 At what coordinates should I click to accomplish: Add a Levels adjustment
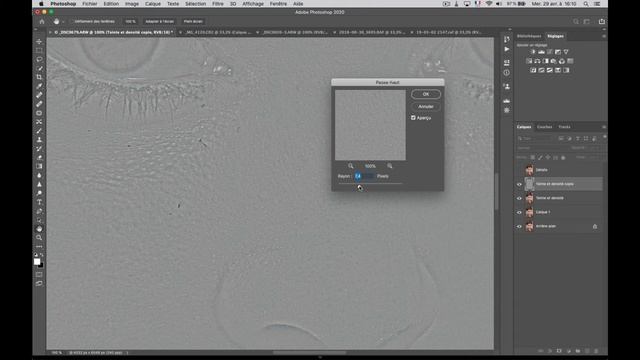(x=541, y=52)
